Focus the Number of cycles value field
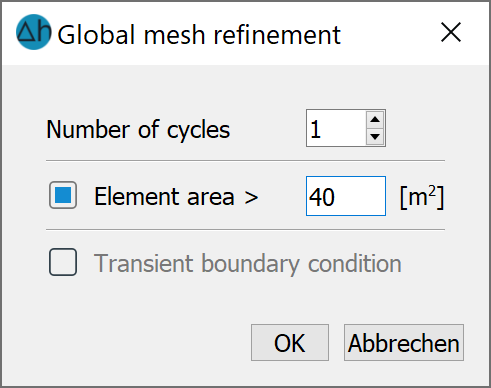Screen dimensions: 491x388 [x=336, y=128]
